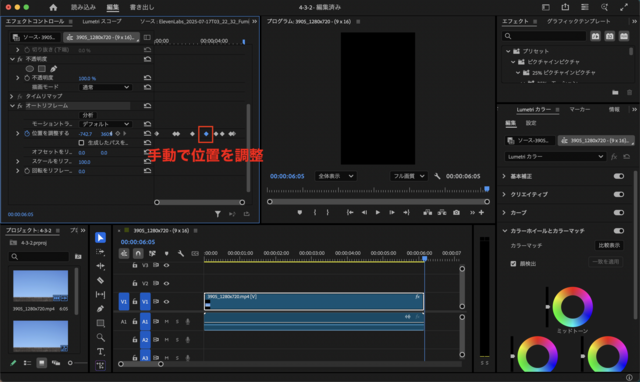Toggle カラーホイールとカラーマッチ switch
The height and width of the screenshot is (382, 640).
pyautogui.click(x=619, y=231)
